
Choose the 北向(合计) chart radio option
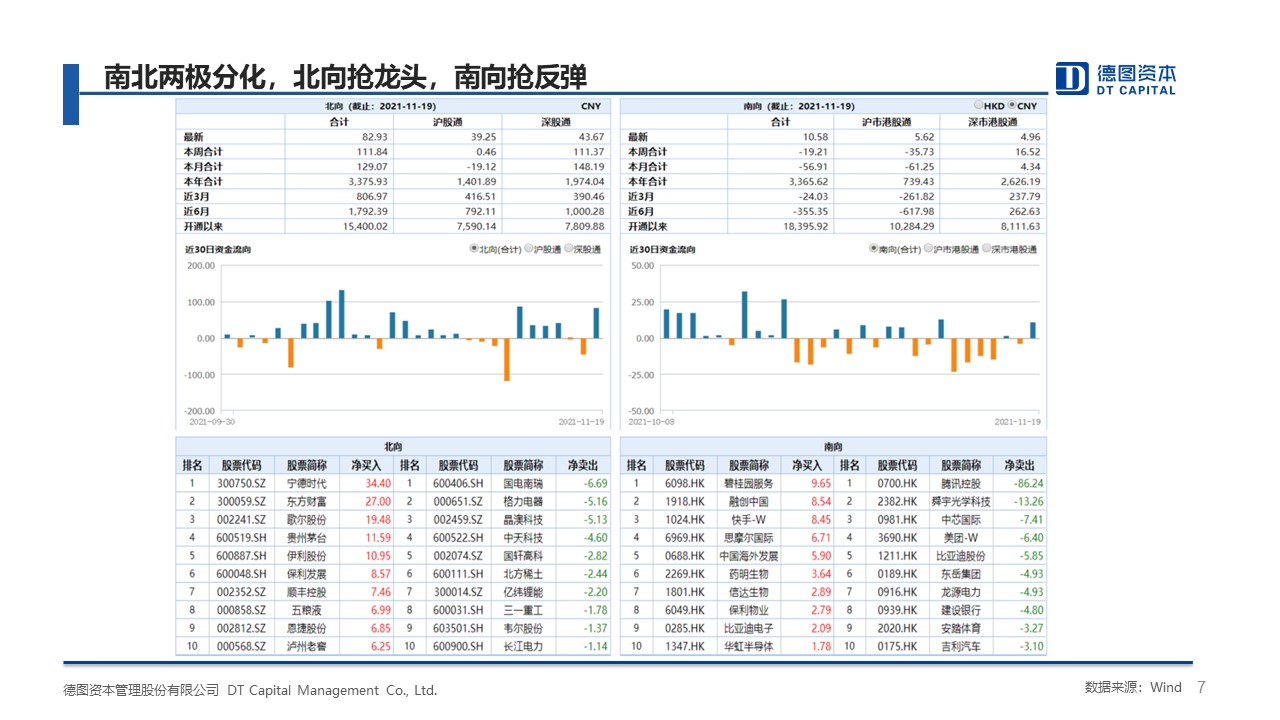pyautogui.click(x=473, y=249)
